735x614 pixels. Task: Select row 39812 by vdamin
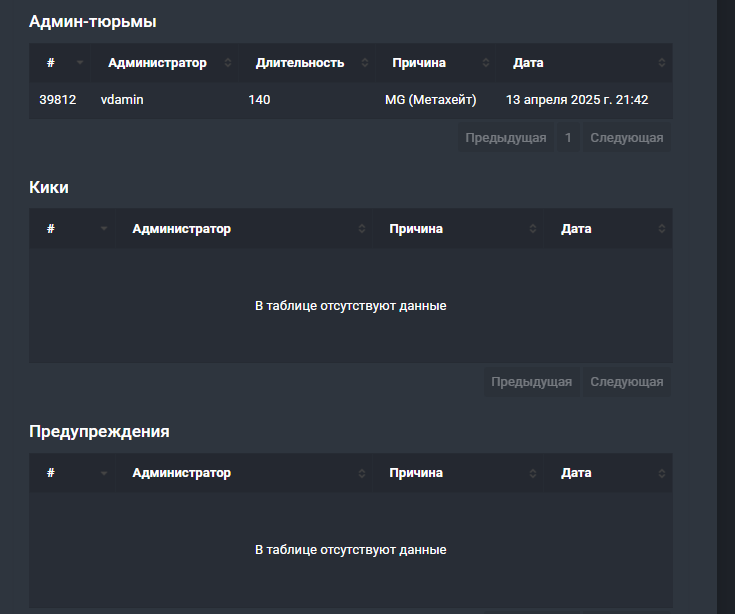351,100
